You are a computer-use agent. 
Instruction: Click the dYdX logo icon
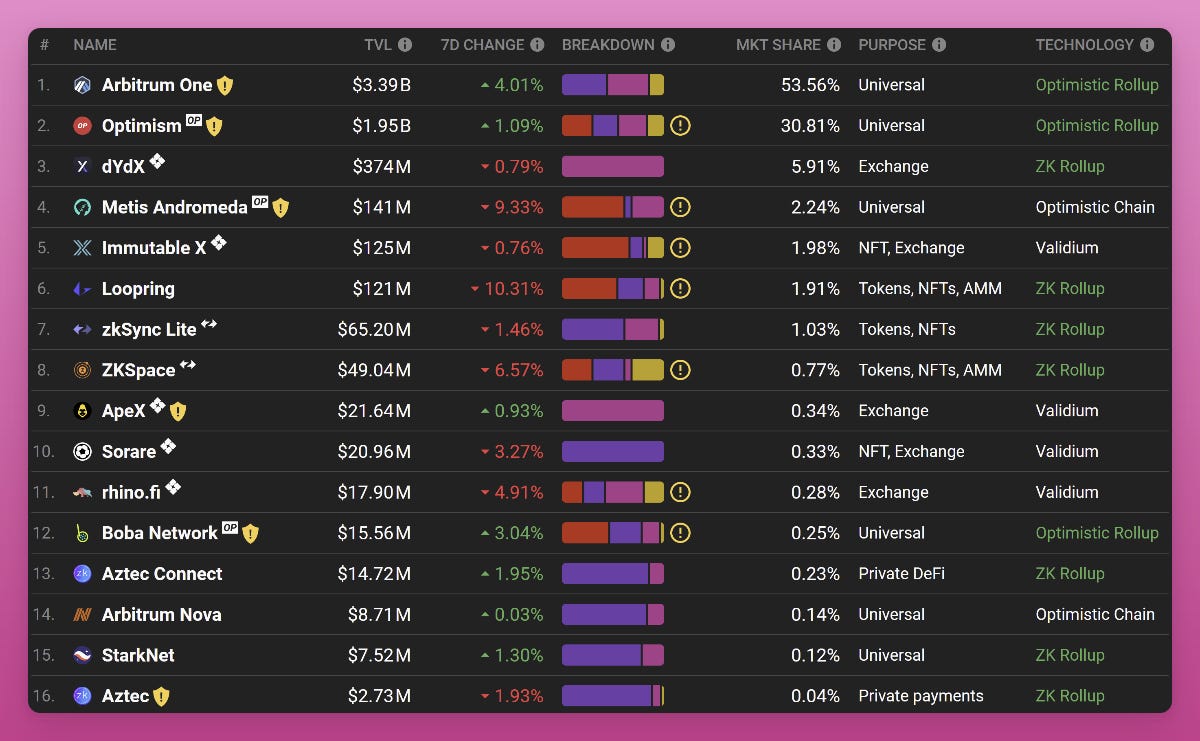[x=82, y=166]
